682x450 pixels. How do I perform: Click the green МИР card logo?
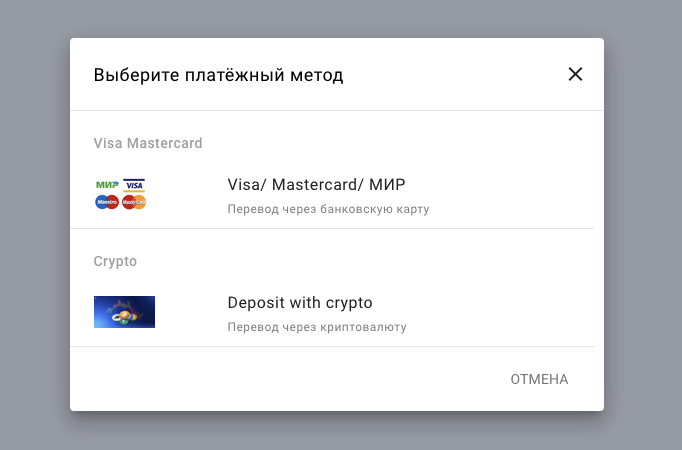coord(107,185)
